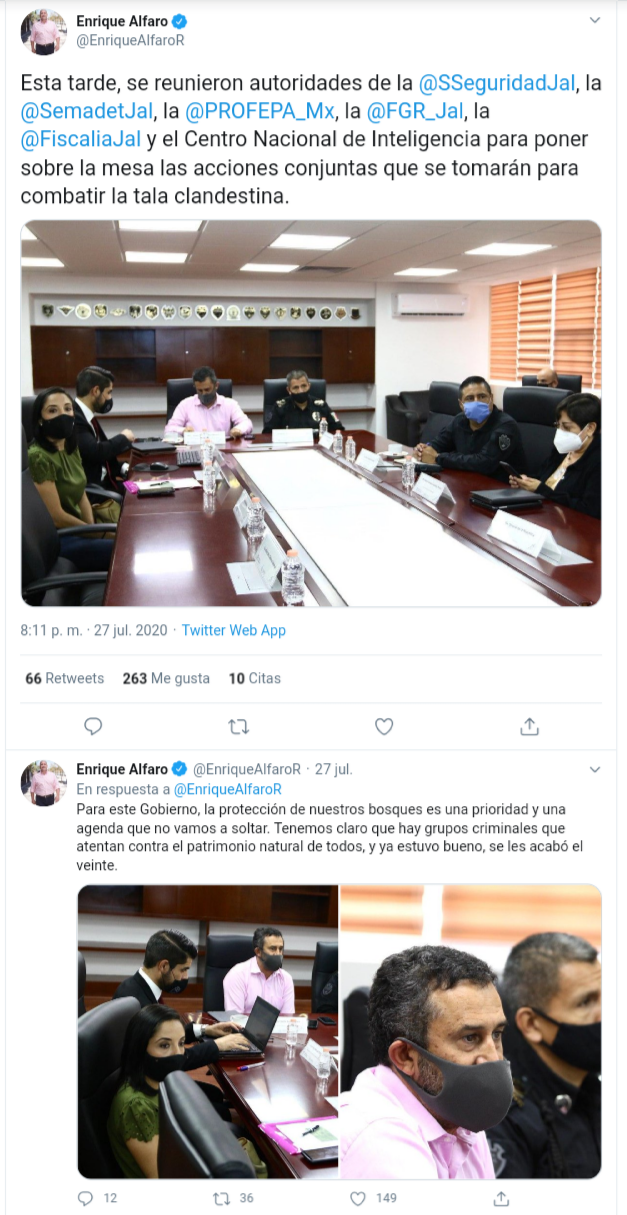
Task: Like the reply tweet with 149 likes
Action: (373, 1198)
